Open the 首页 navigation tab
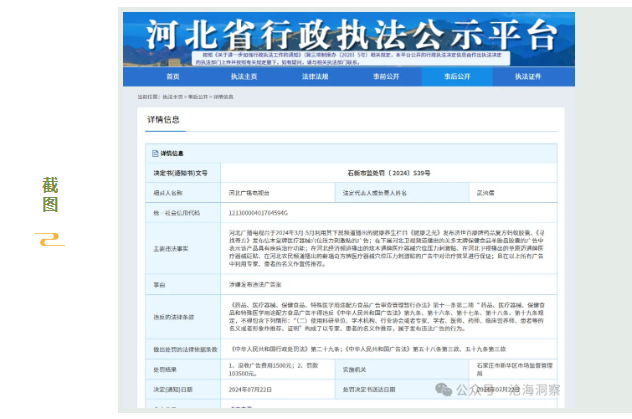Image resolution: width=632 pixels, height=419 pixels. point(173,77)
